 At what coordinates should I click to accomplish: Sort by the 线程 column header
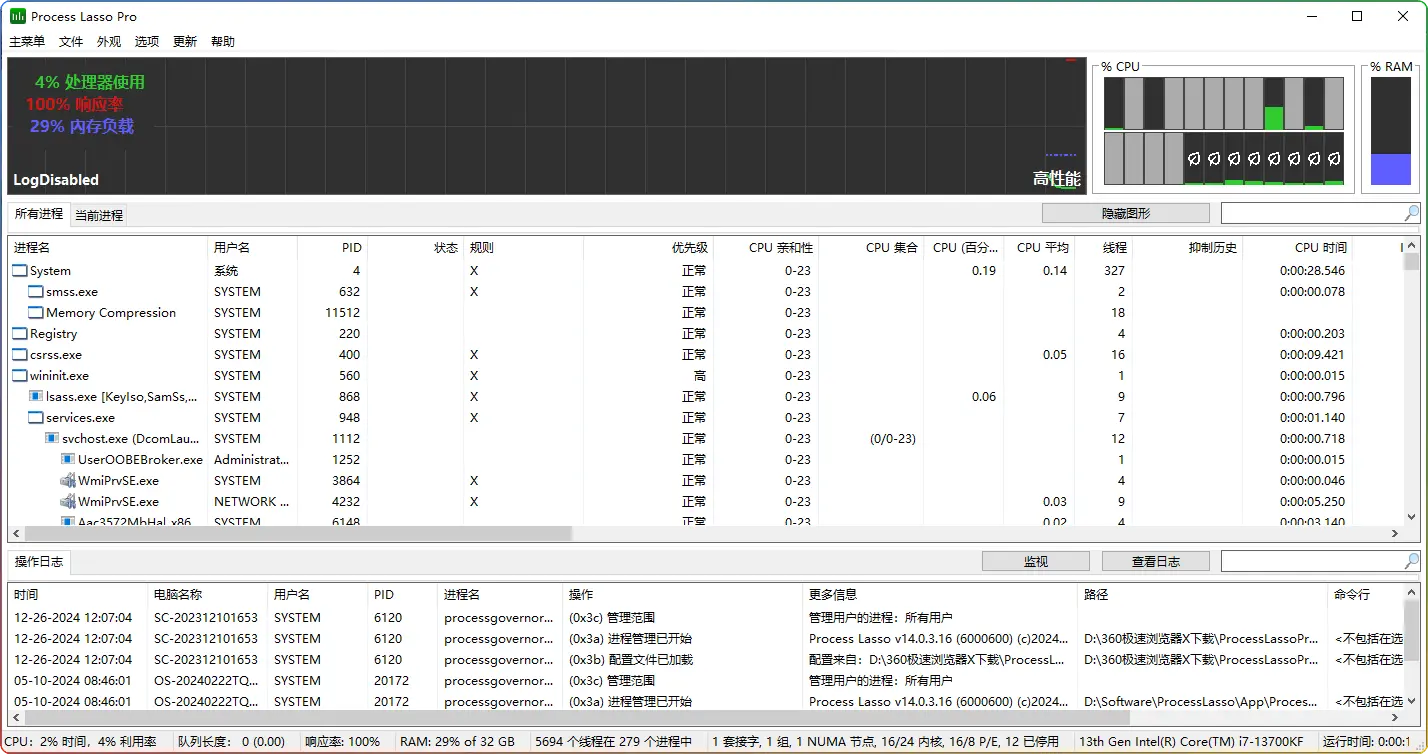[1103, 247]
